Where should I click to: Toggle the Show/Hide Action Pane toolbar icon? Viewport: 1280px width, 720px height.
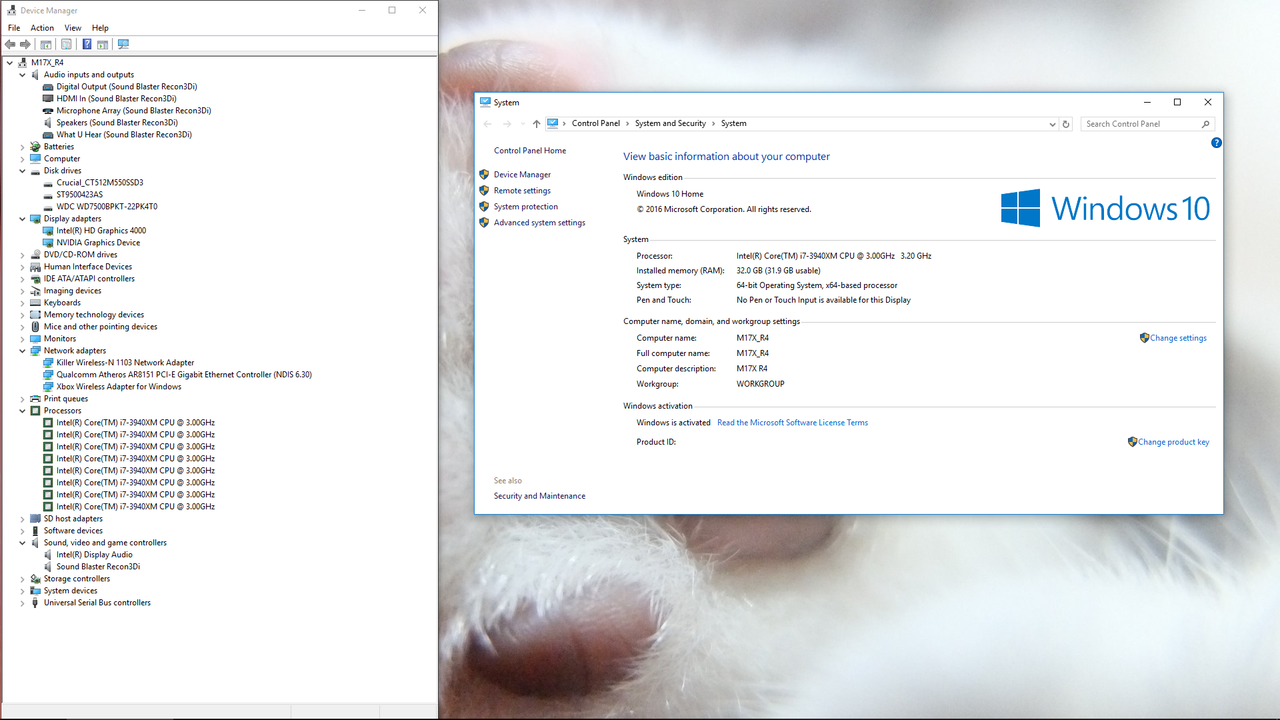pyautogui.click(x=102, y=44)
